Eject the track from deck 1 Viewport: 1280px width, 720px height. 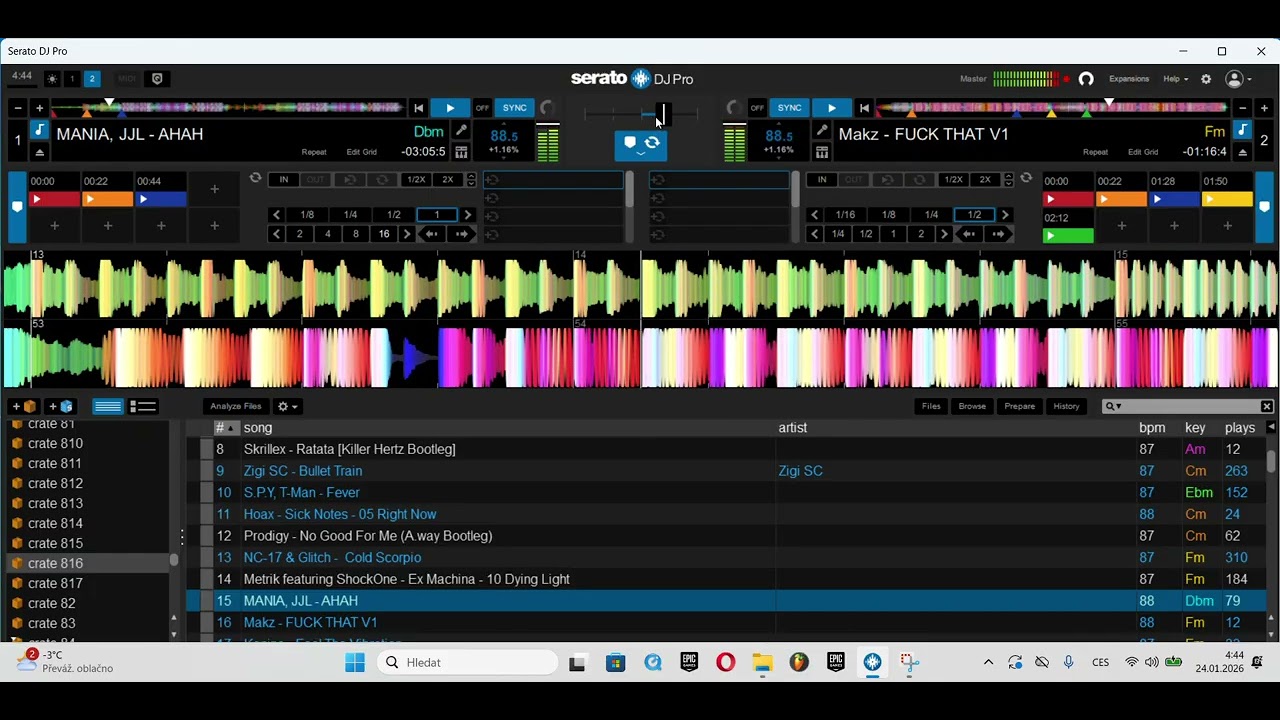(39, 152)
